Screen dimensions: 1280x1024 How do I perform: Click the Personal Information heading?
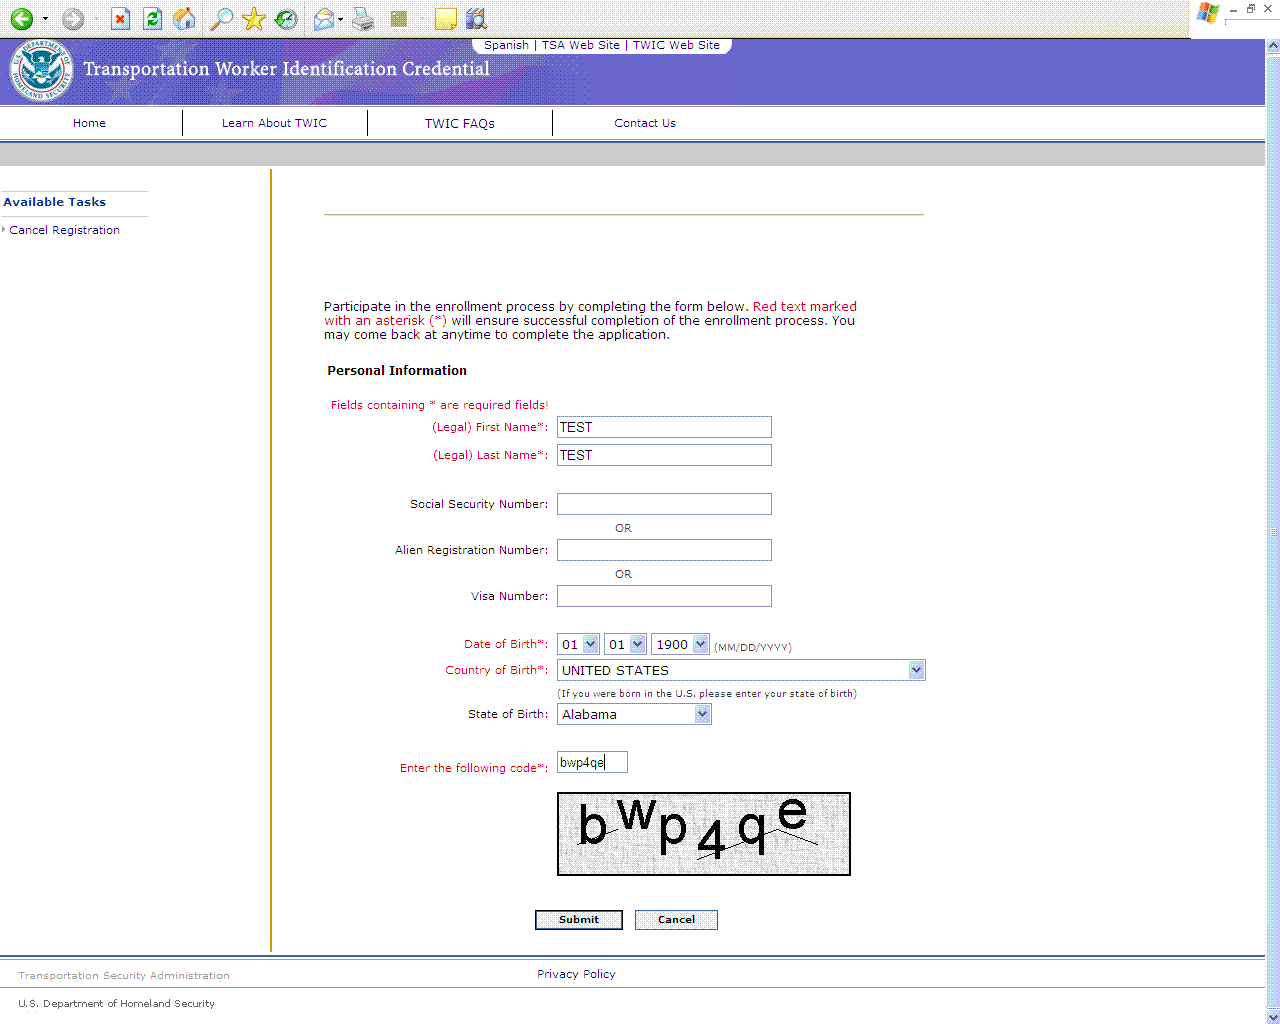[x=397, y=371]
